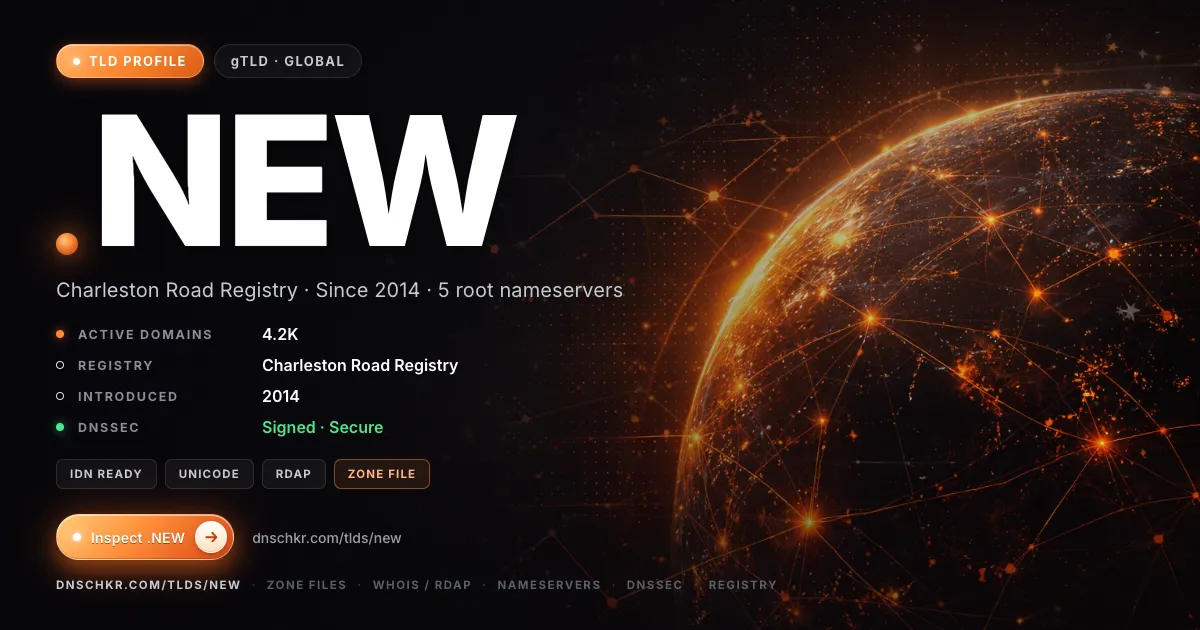Click the INTRODUCED label
Image resolution: width=1200 pixels, height=630 pixels.
[128, 397]
